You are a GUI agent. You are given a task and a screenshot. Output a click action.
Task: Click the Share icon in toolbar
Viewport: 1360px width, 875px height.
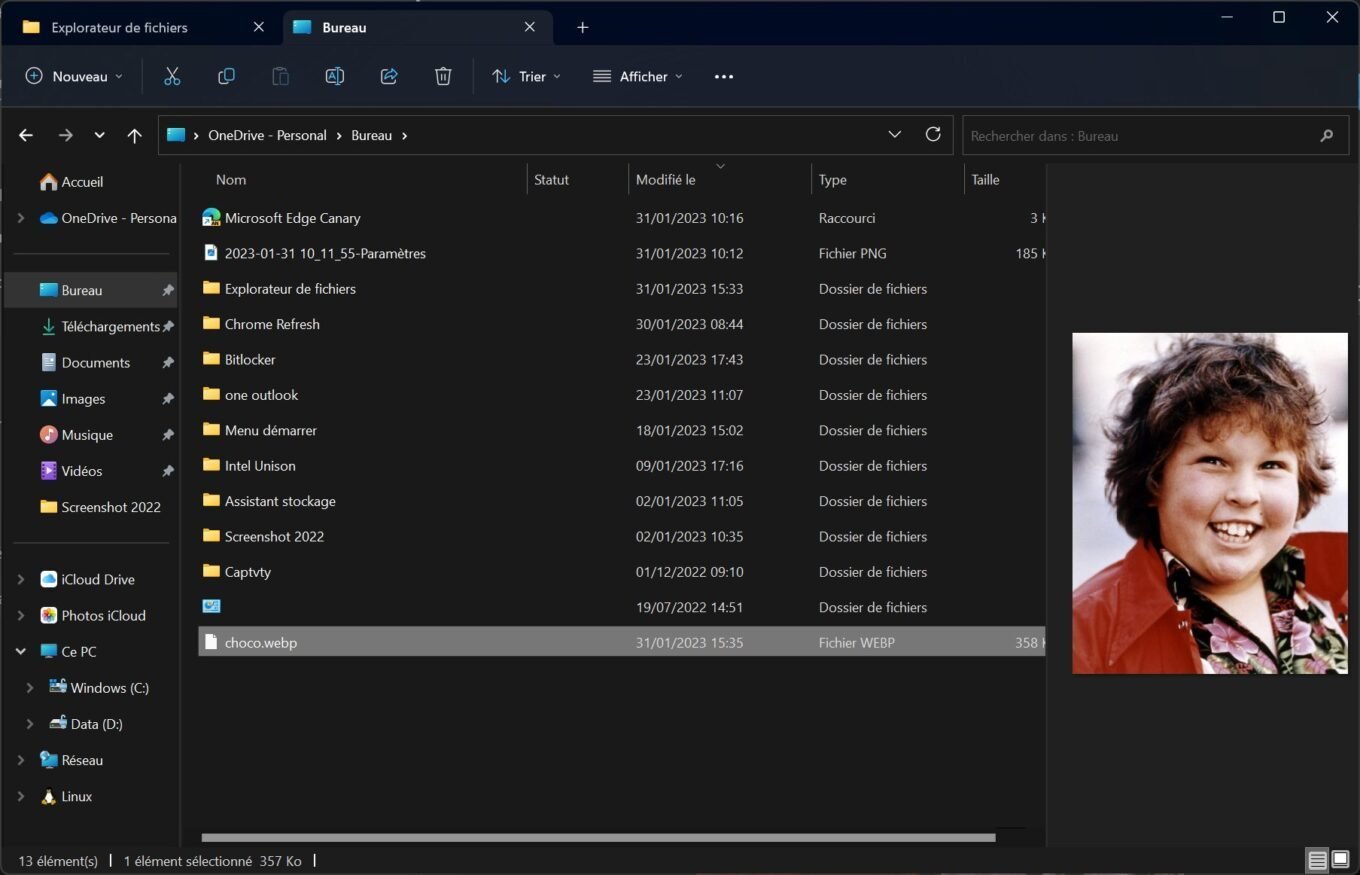coord(389,76)
